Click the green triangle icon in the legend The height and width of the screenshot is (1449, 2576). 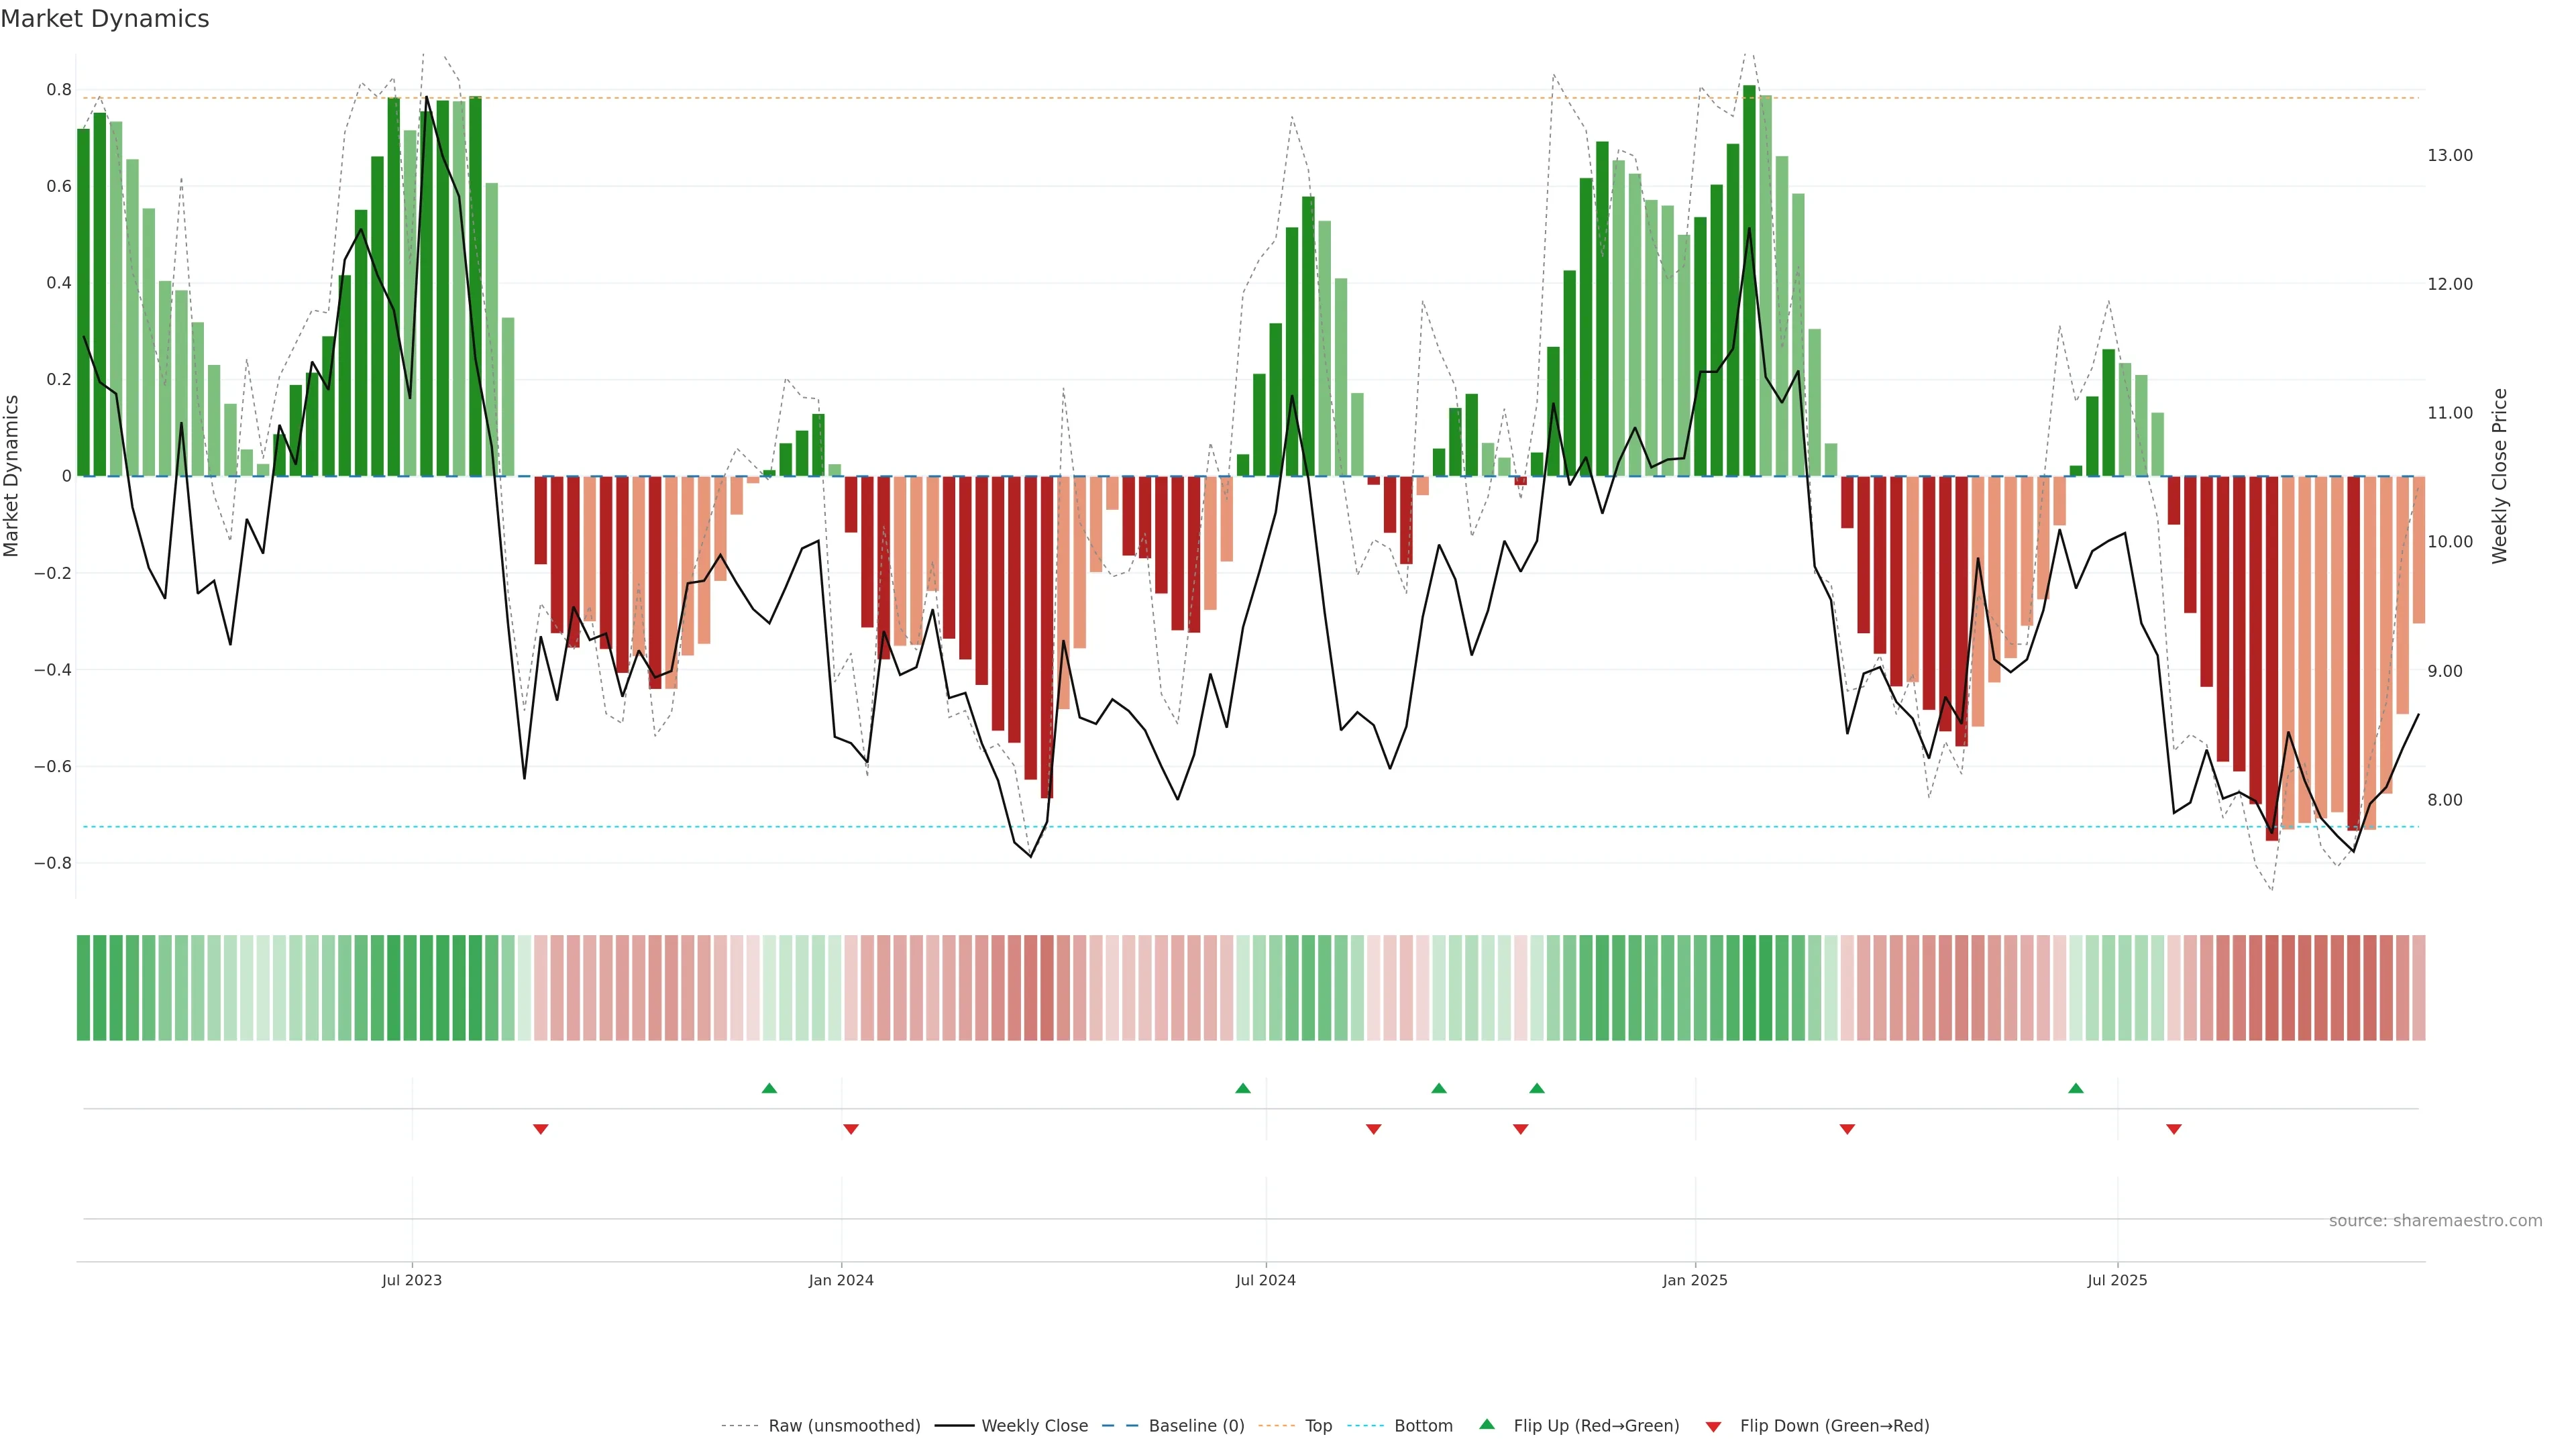click(x=1487, y=1424)
